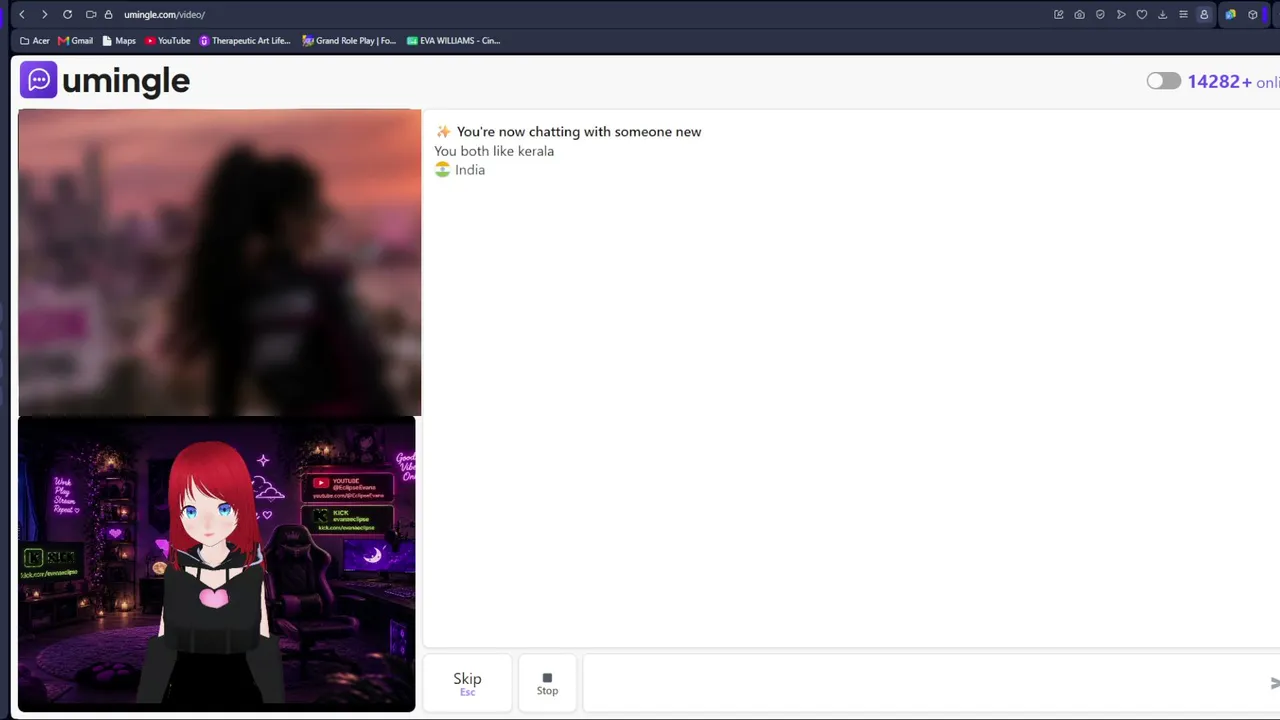This screenshot has height=720, width=1280.
Task: Open the easy setup sliders icon
Action: [1183, 14]
